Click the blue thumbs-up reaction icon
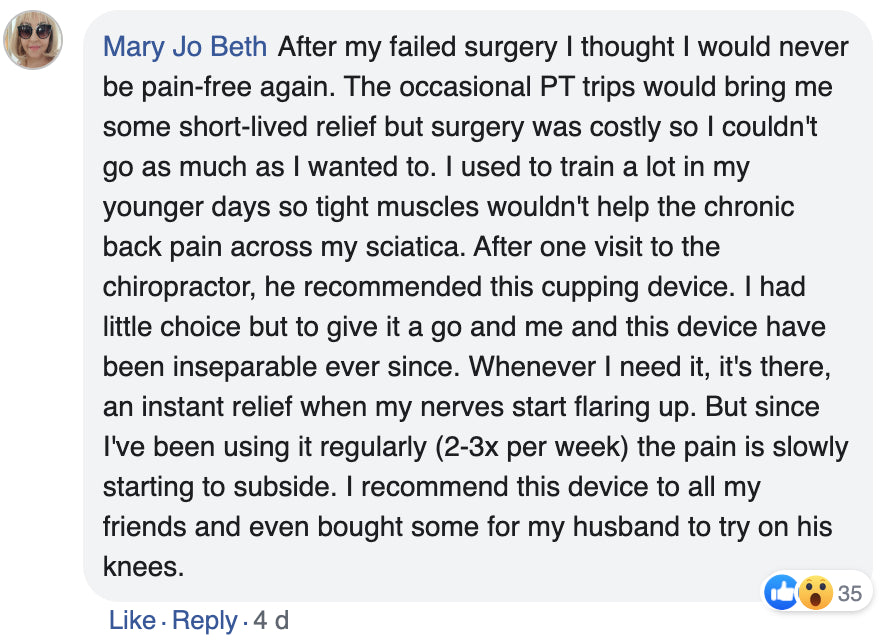 pos(781,593)
